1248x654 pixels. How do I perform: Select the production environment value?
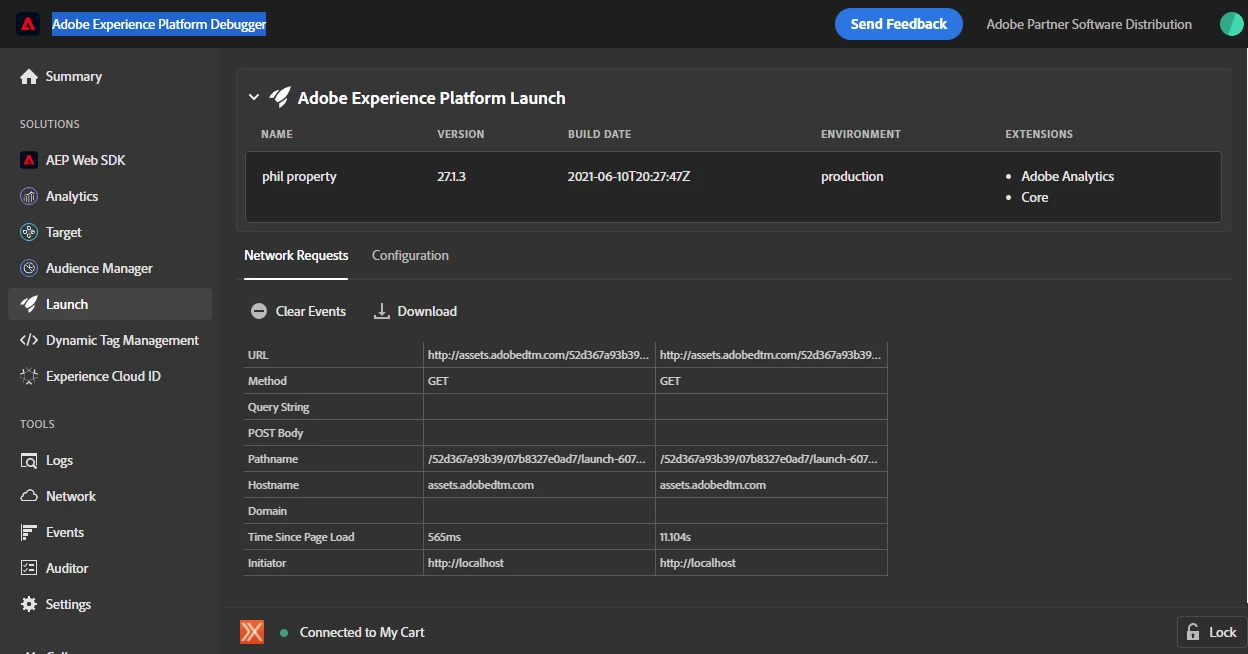pos(852,176)
